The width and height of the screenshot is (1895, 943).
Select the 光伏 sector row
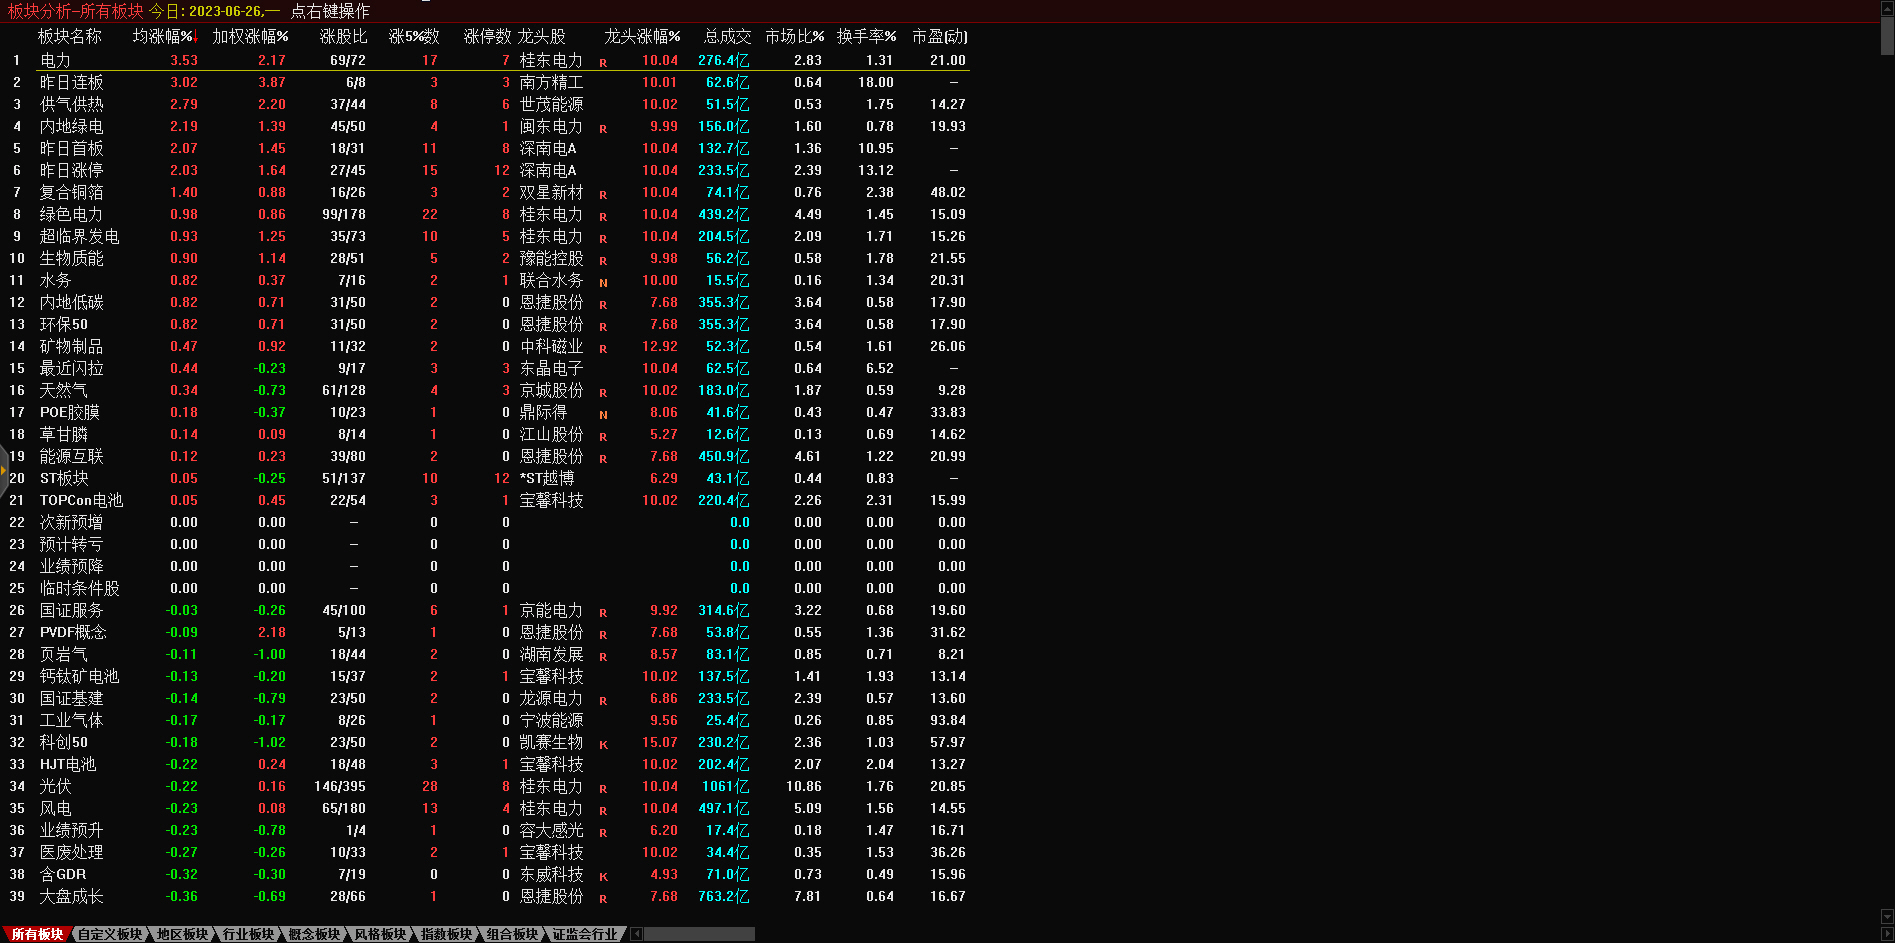pos(56,786)
